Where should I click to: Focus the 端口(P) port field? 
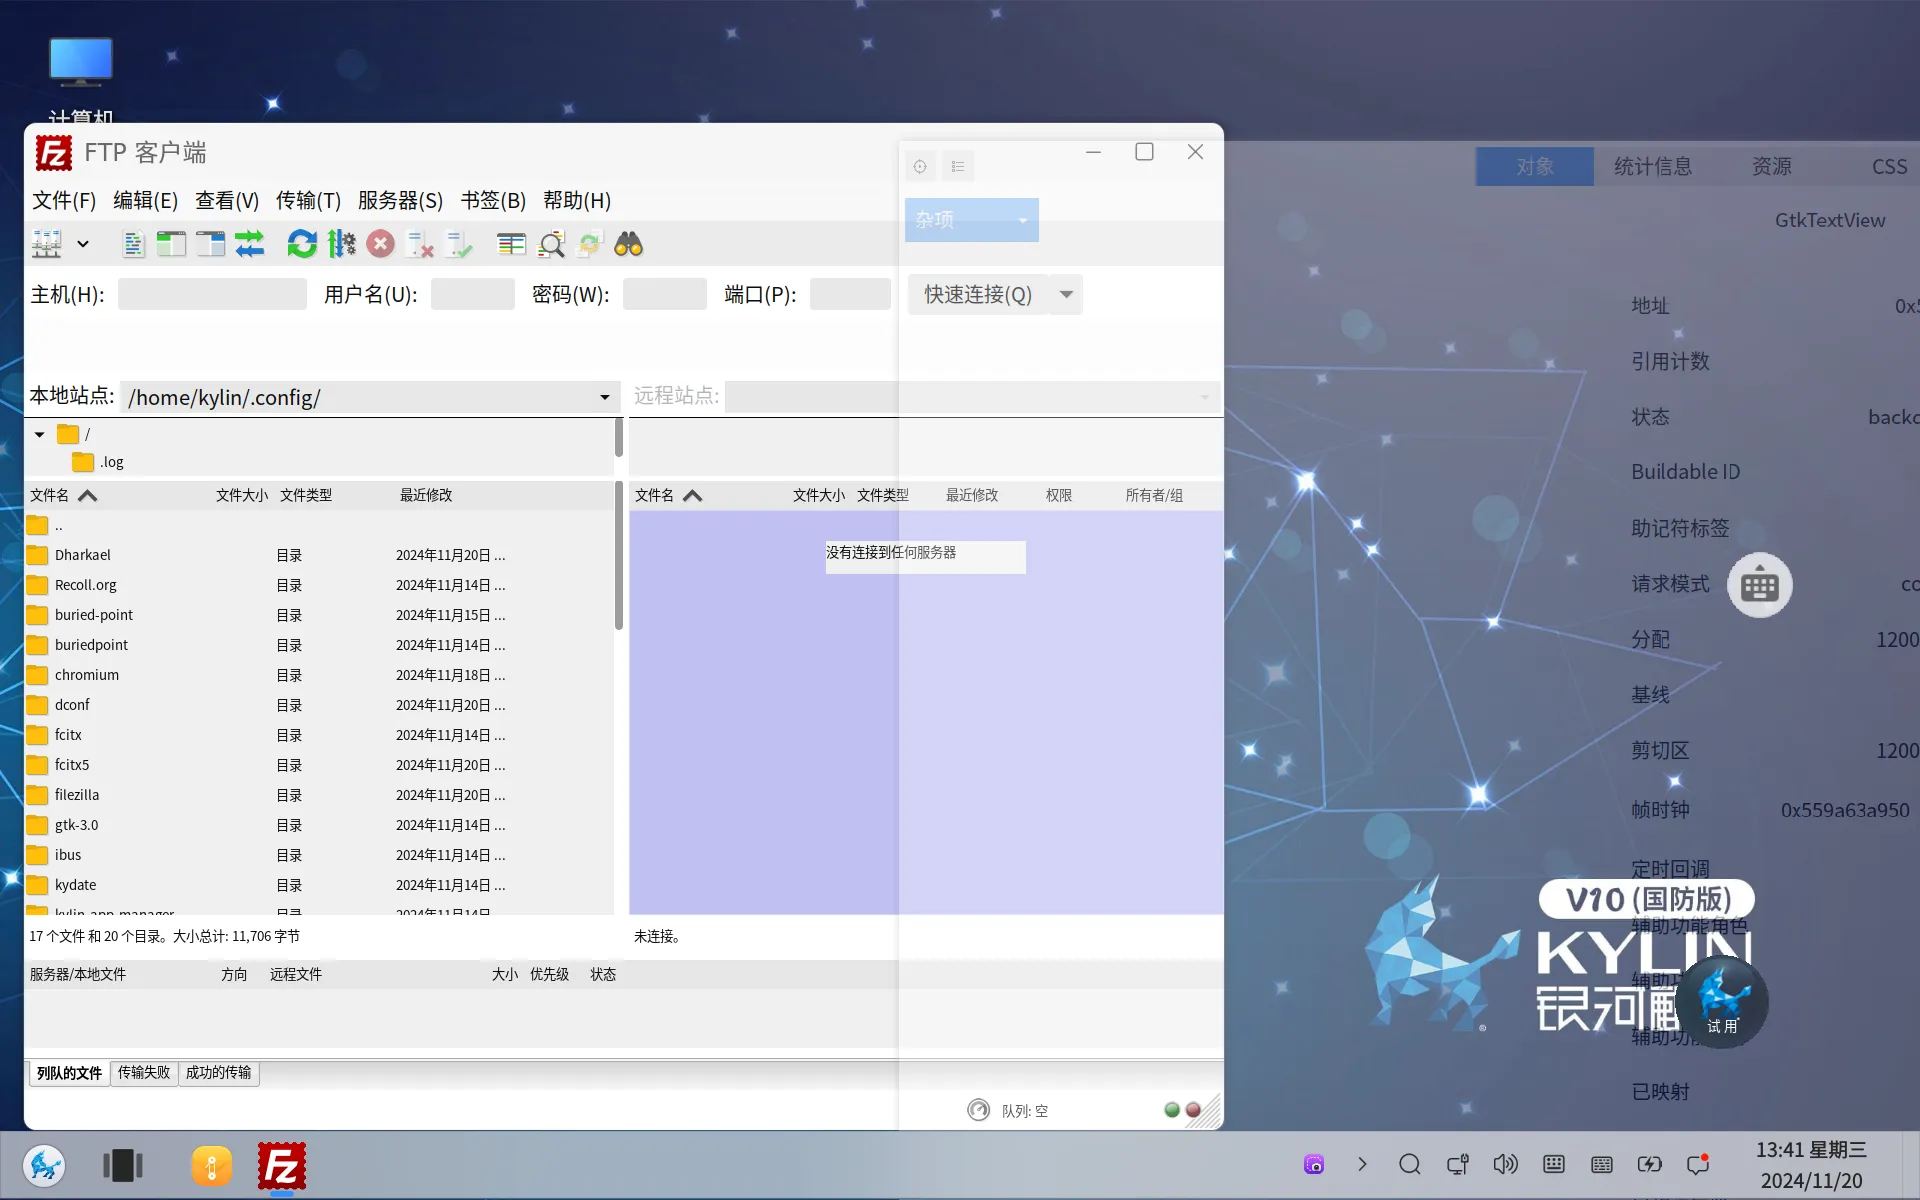point(850,294)
